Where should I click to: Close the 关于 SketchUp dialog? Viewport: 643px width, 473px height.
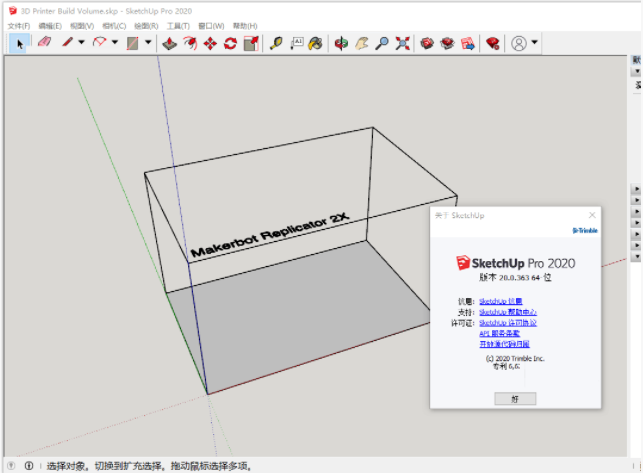tap(591, 215)
